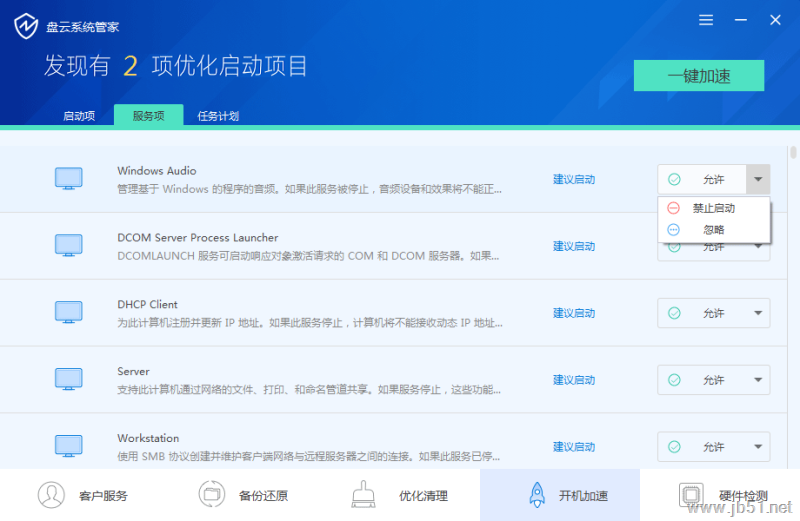Screen dimensions: 800x521
Task: Close the 盘云系统管家 window
Action: [775, 20]
